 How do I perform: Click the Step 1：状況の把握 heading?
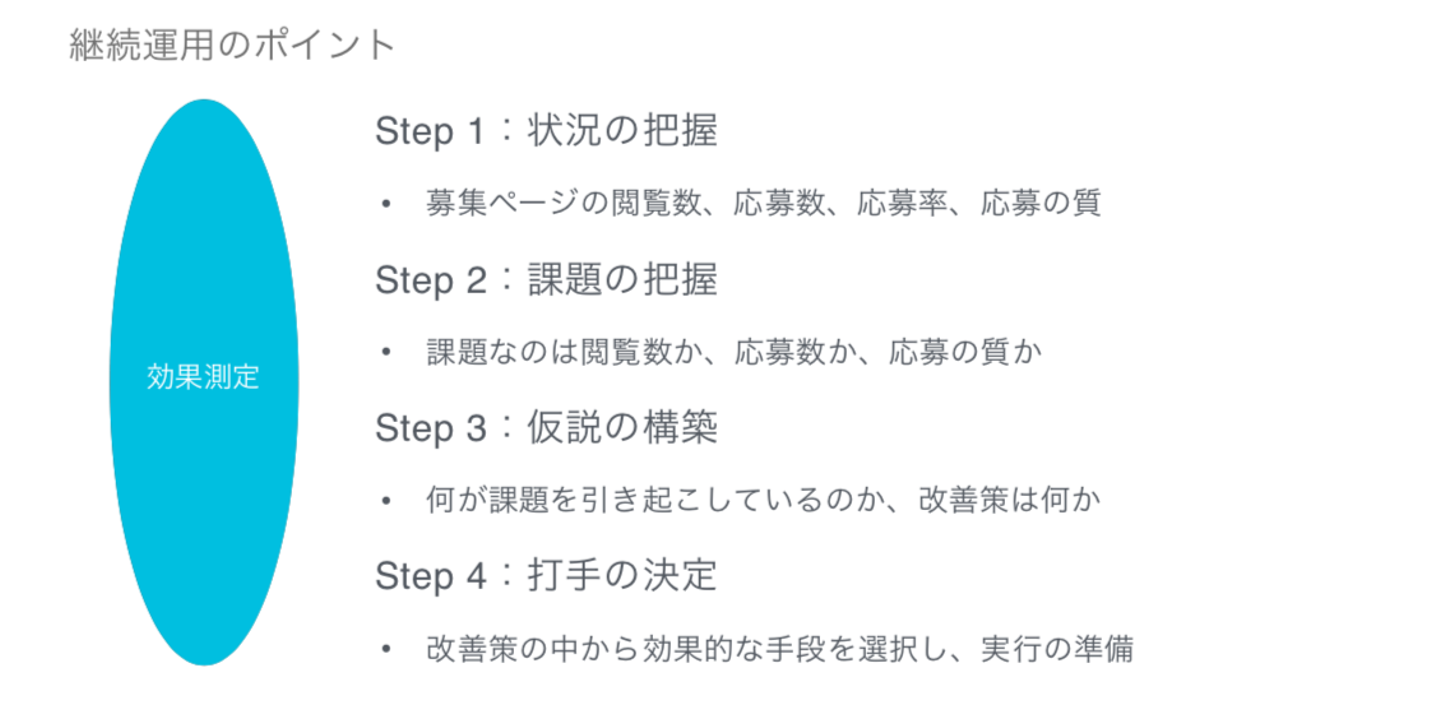click(546, 132)
